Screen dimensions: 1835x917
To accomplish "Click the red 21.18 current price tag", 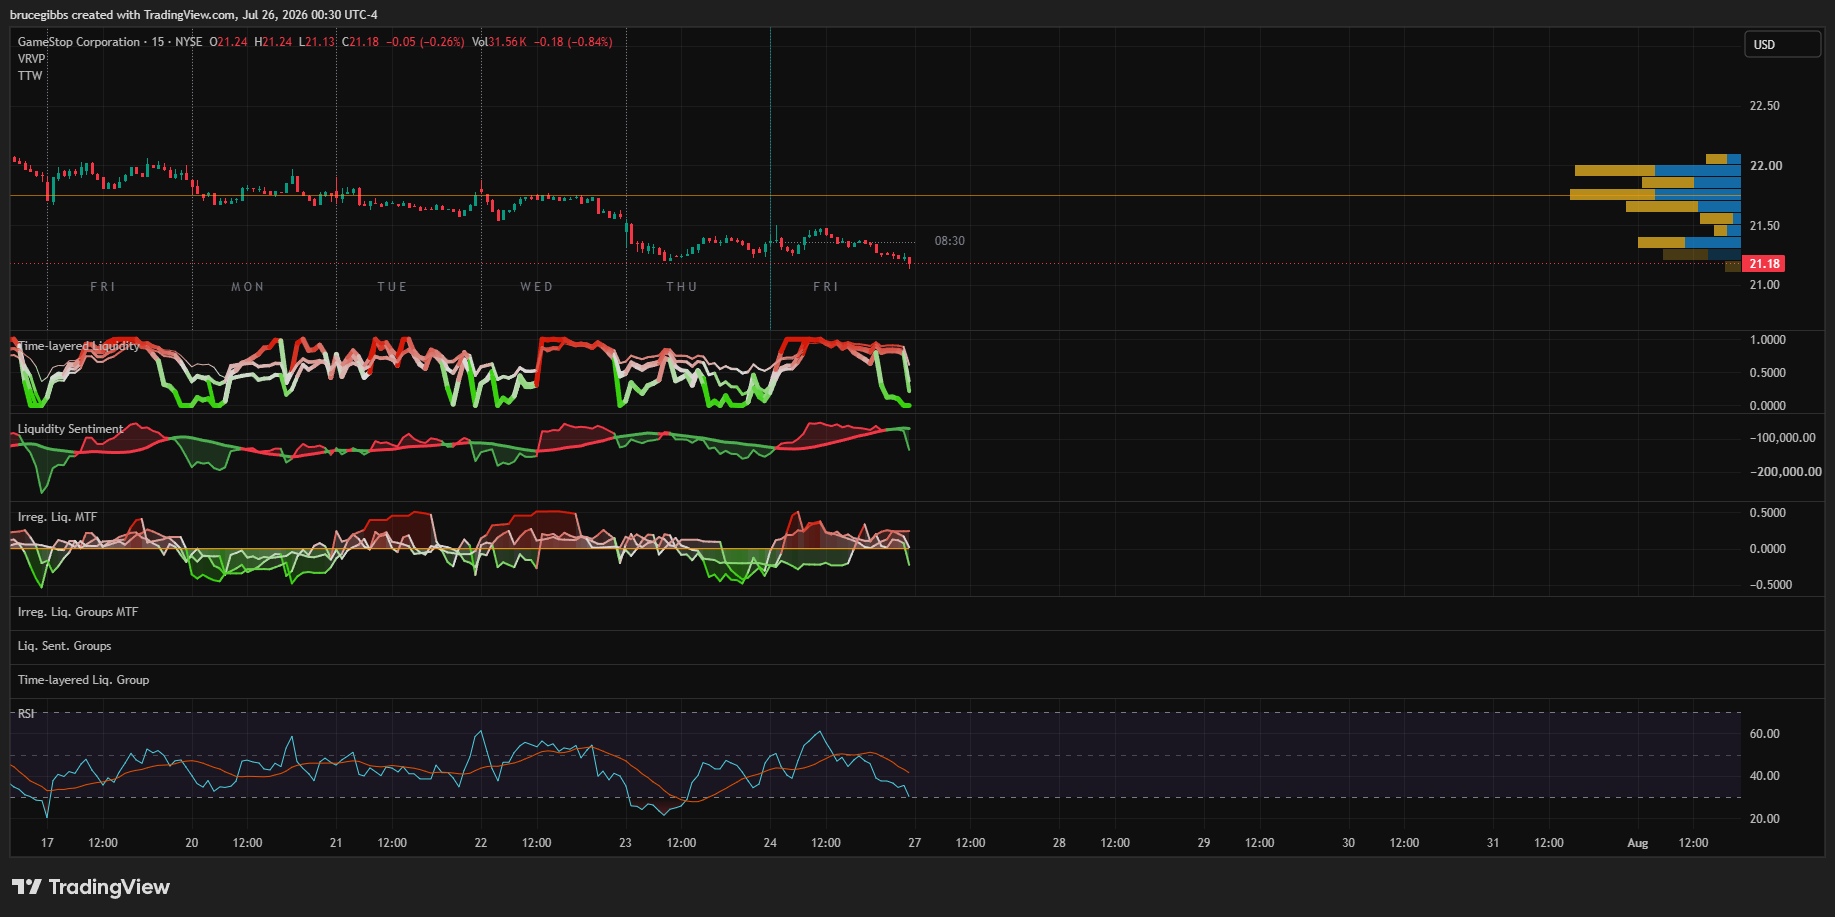I will pyautogui.click(x=1764, y=264).
